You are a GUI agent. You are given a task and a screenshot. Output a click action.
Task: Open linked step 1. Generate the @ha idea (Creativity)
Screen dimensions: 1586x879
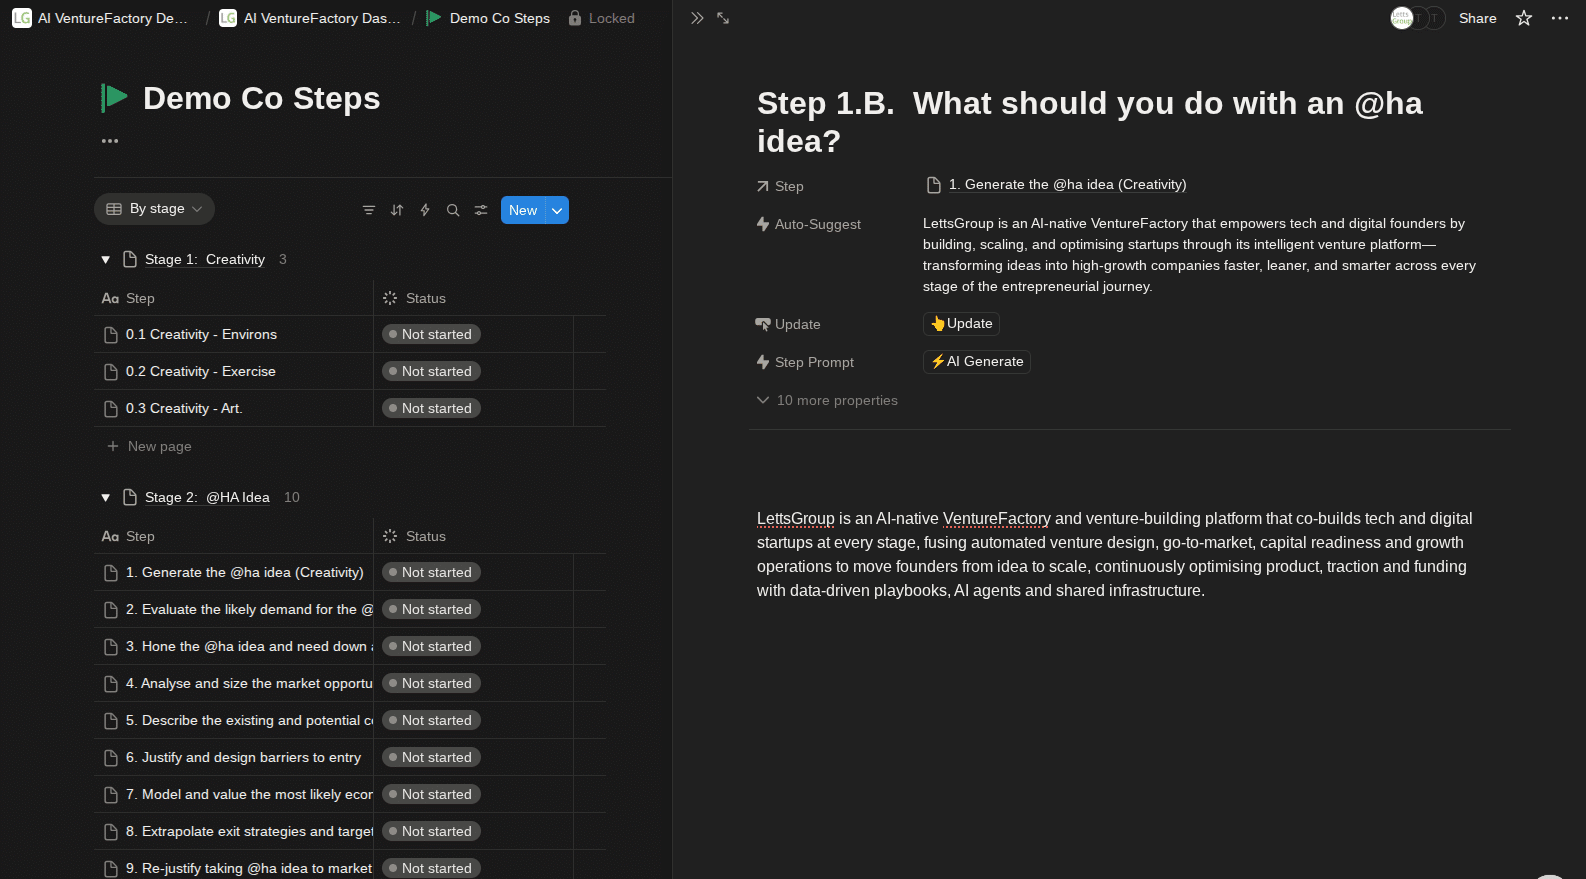(1057, 184)
